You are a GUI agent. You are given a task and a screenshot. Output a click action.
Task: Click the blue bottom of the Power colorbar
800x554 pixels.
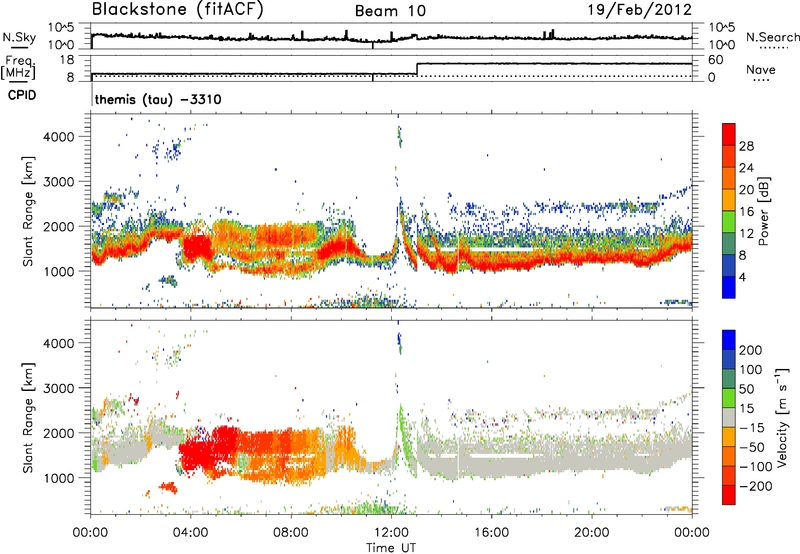point(729,287)
